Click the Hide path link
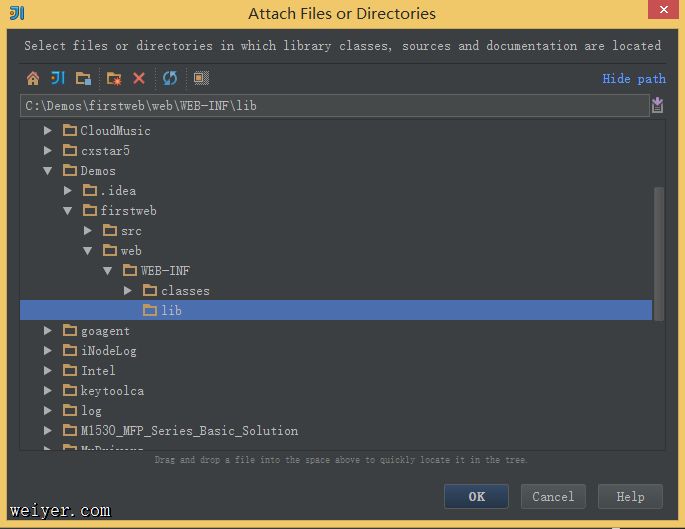Screen dimensions: 685x529 click(634, 79)
